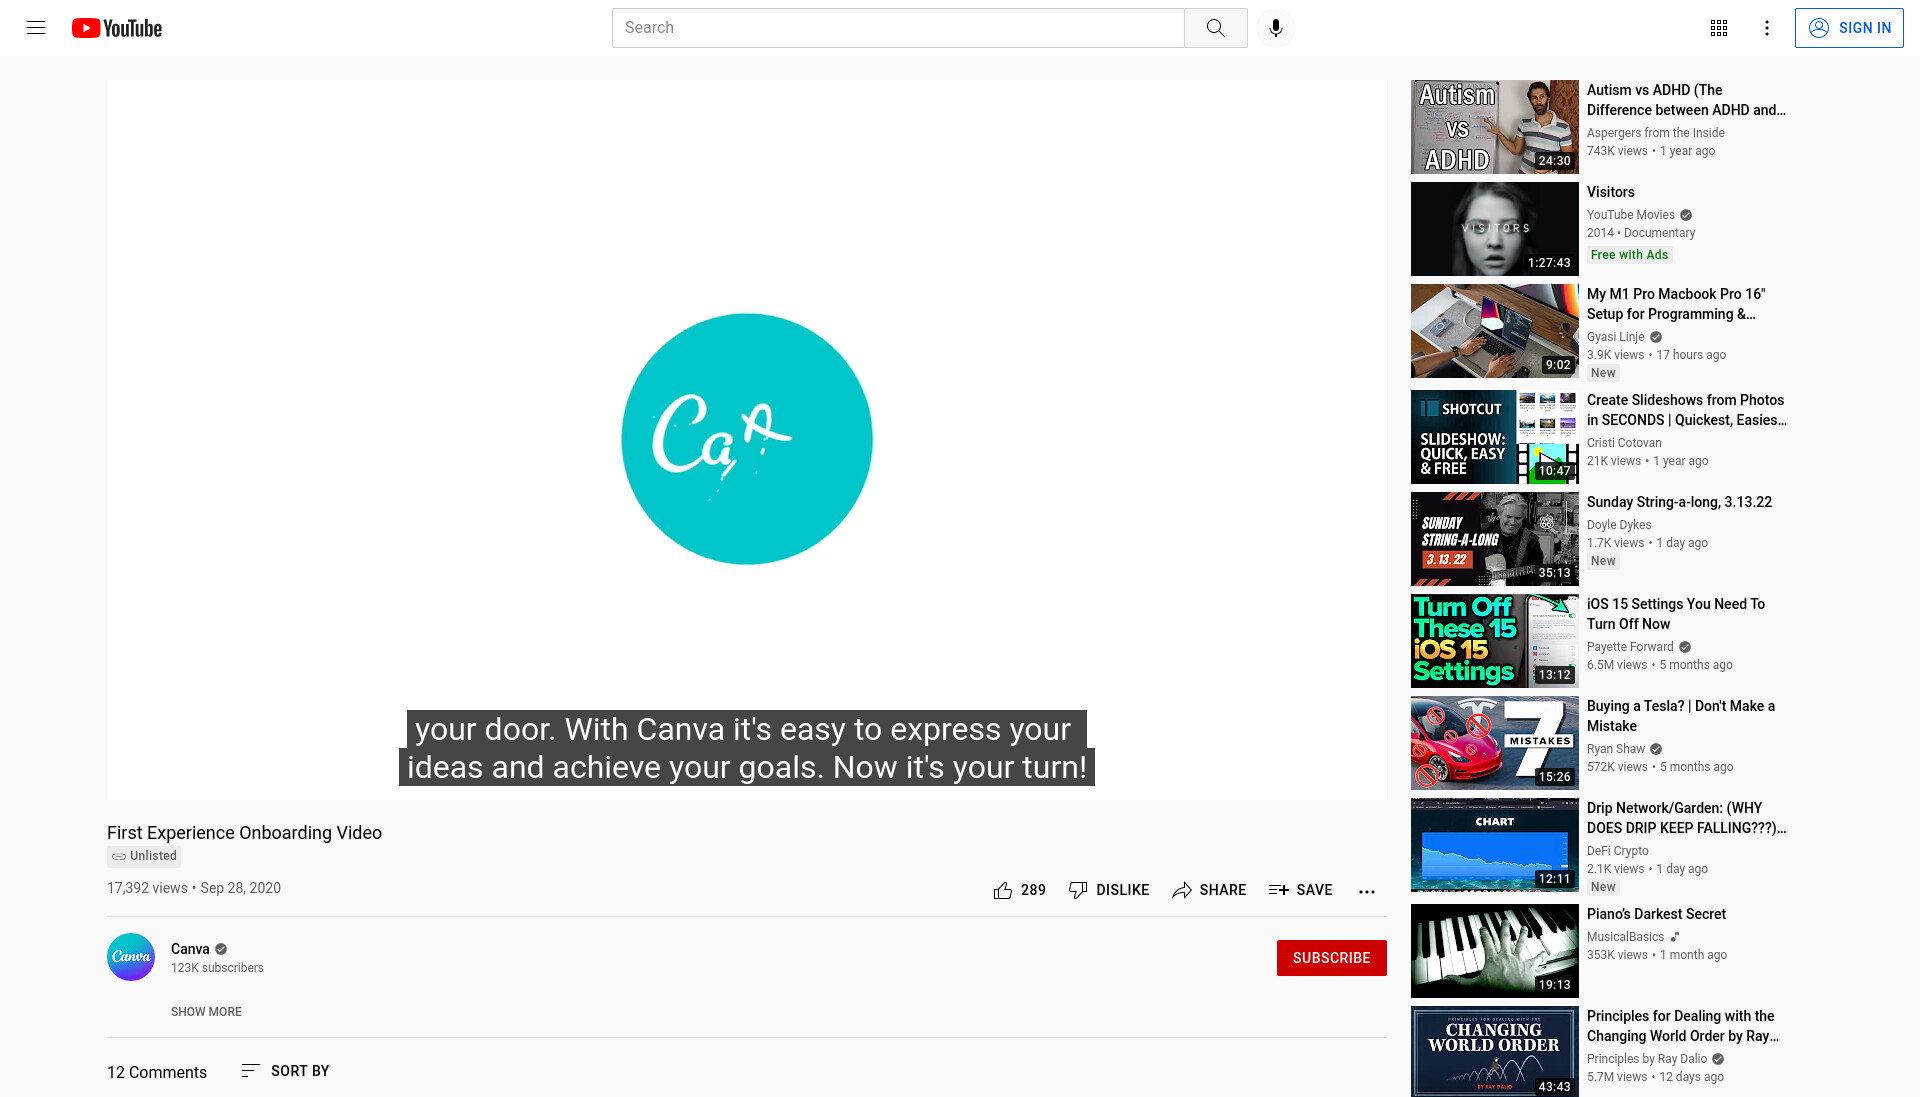Click the Free with Ads badge
This screenshot has height=1097, width=1920.
point(1629,255)
